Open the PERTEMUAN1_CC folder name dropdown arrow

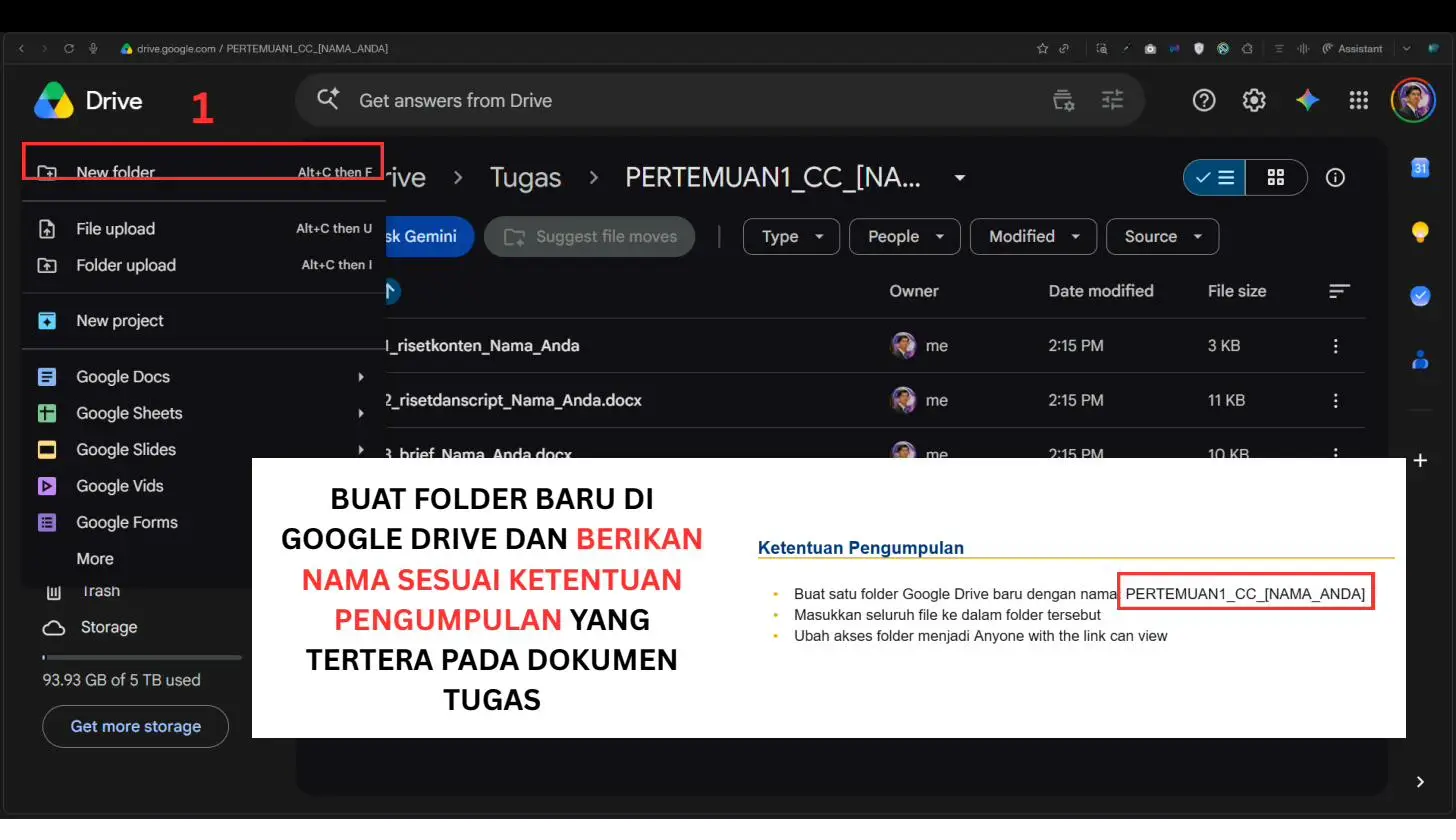(960, 178)
